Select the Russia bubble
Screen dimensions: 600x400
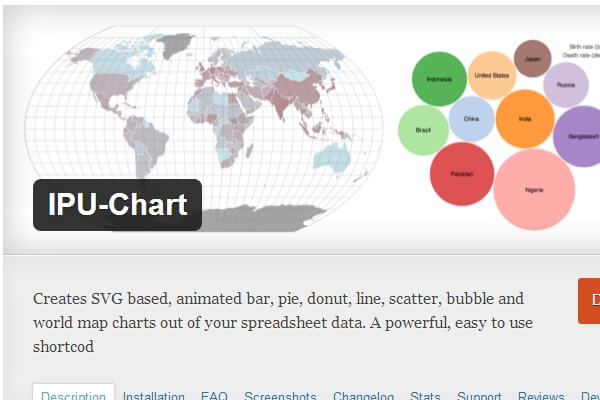pos(566,85)
